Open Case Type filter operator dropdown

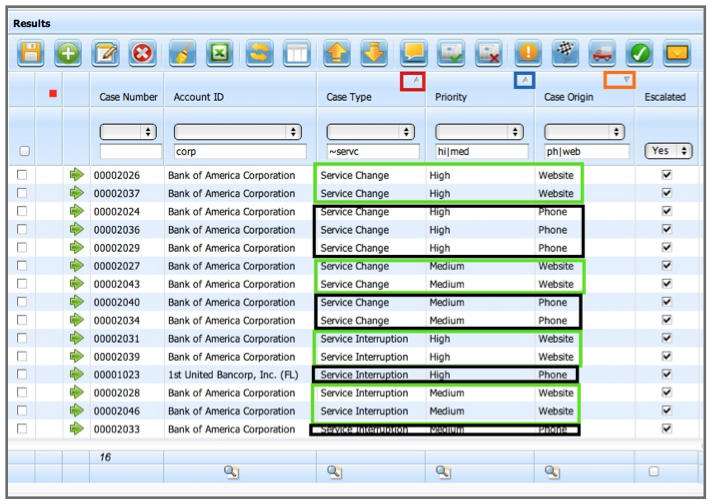(x=371, y=132)
